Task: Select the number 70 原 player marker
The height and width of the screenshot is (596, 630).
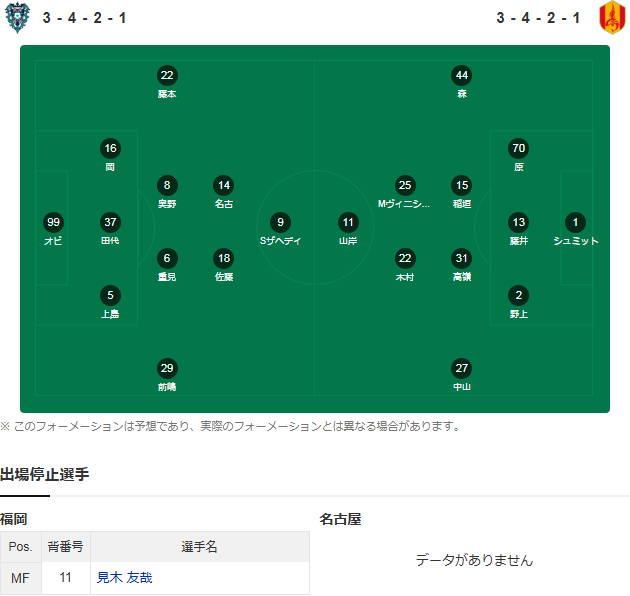Action: coord(518,148)
